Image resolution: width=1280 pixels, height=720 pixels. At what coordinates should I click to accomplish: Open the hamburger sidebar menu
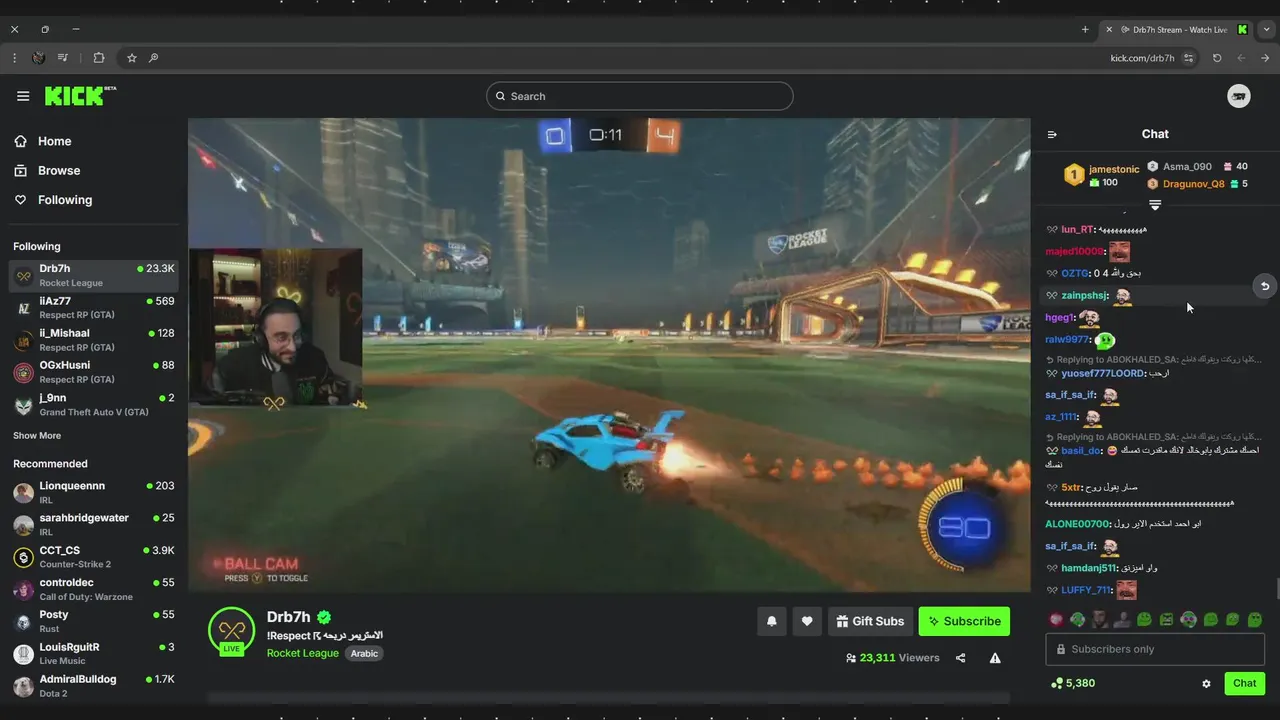tap(23, 96)
